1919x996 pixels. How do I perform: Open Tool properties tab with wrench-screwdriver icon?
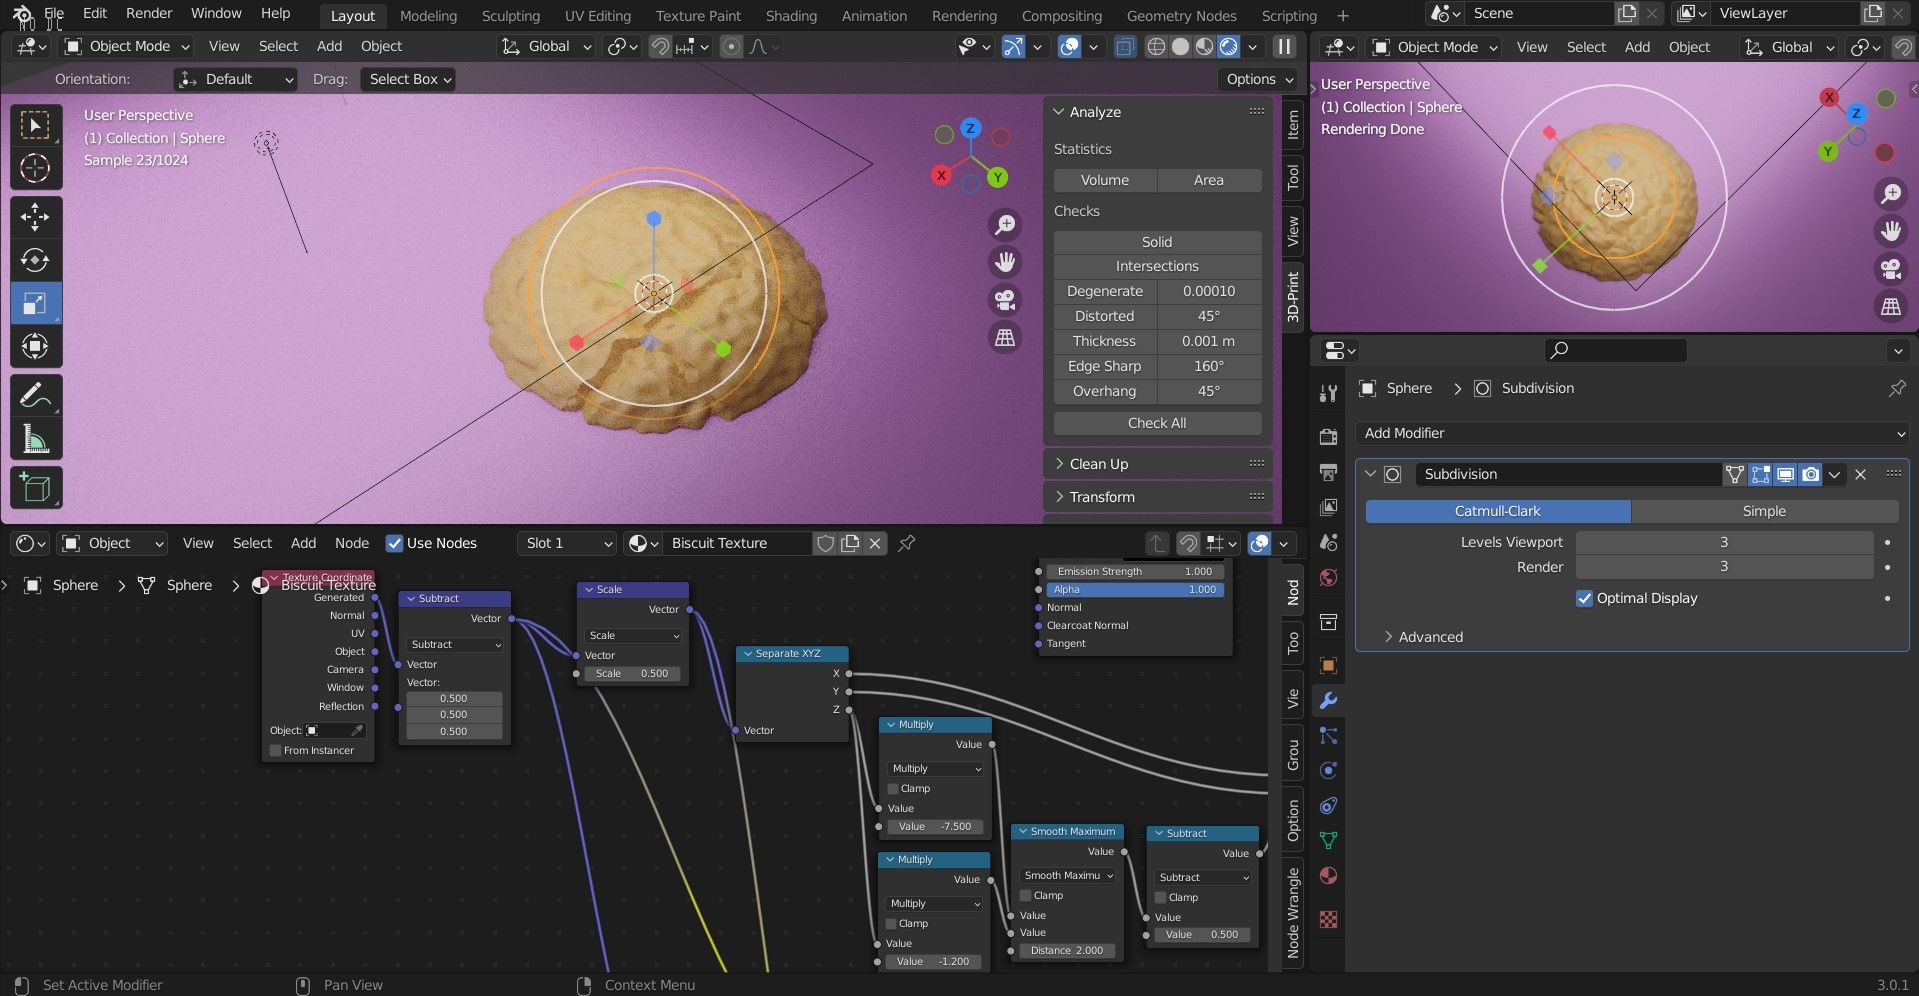(1328, 394)
